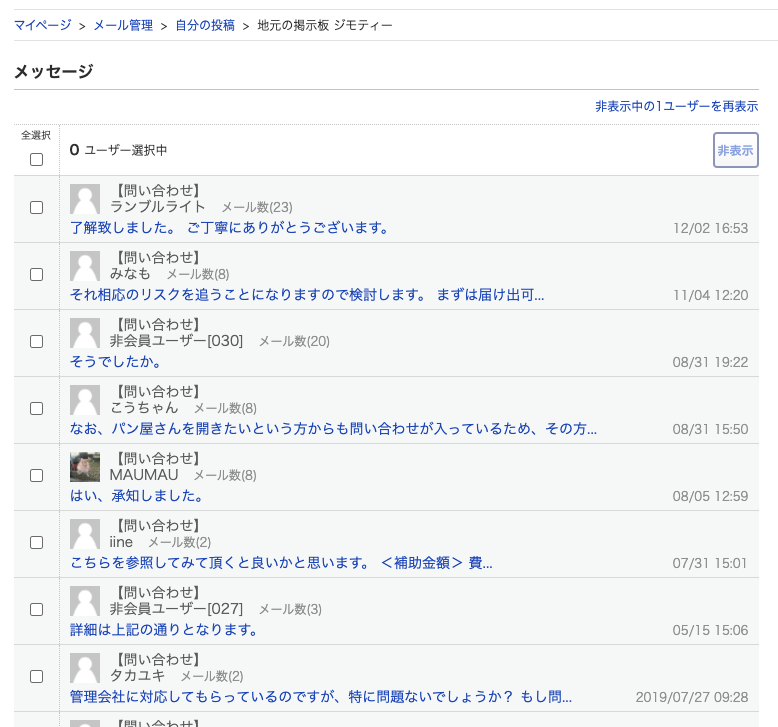
Task: Click タカユキ's default avatar icon
Action: [85, 668]
